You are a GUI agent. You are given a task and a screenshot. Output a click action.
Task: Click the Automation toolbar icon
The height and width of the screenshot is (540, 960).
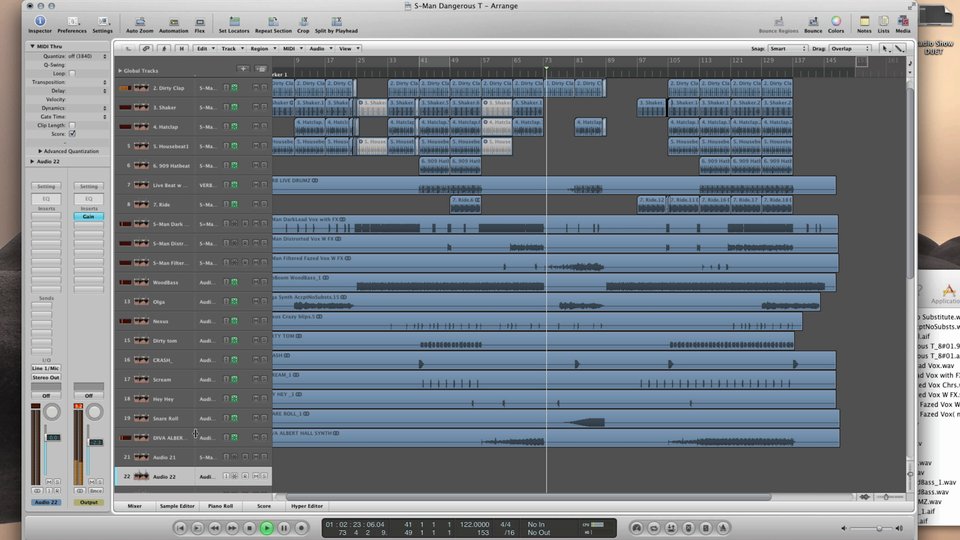(x=173, y=23)
